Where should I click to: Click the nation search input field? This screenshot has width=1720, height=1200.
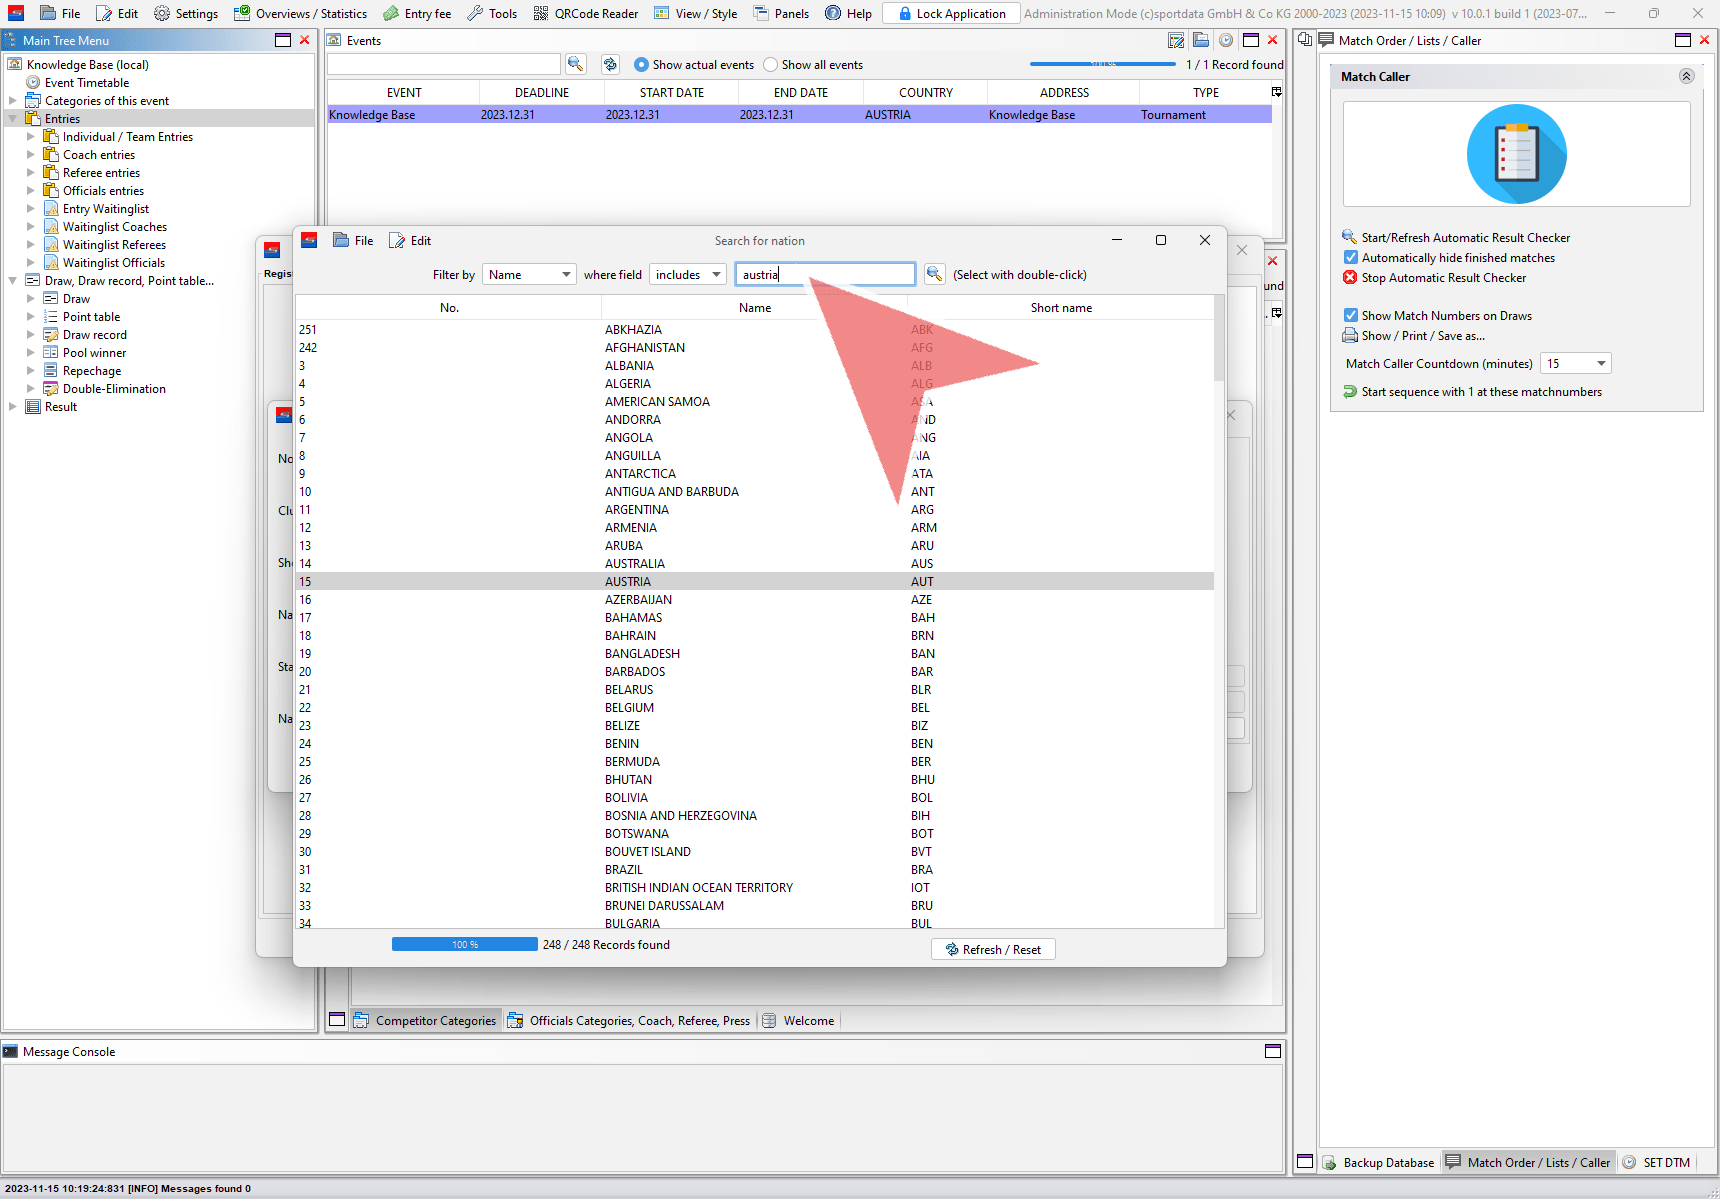[x=825, y=274]
